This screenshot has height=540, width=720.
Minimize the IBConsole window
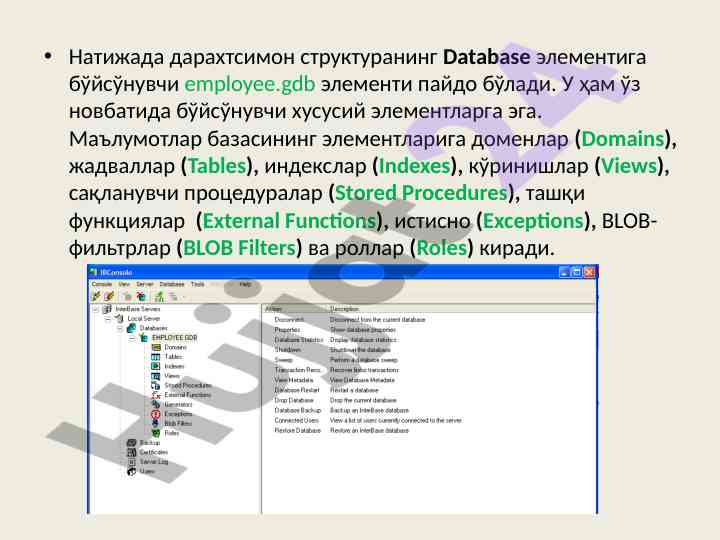565,272
